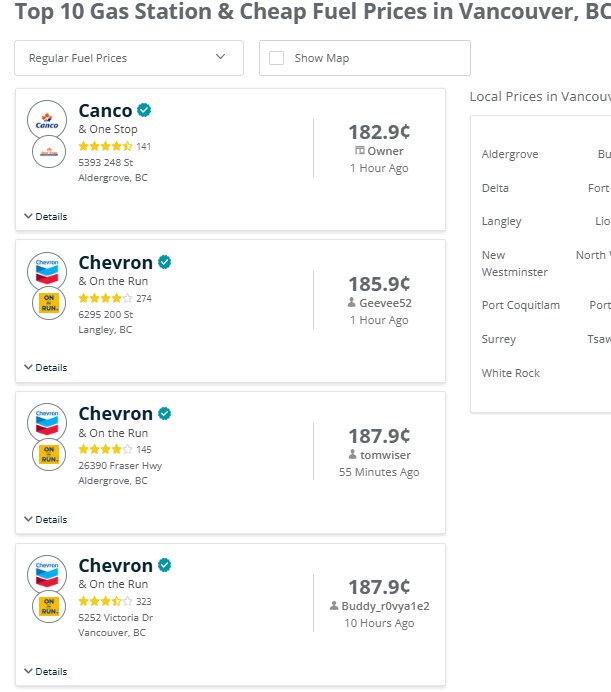Click the One Stop logo under Canco
The height and width of the screenshot is (692, 611).
(x=48, y=153)
